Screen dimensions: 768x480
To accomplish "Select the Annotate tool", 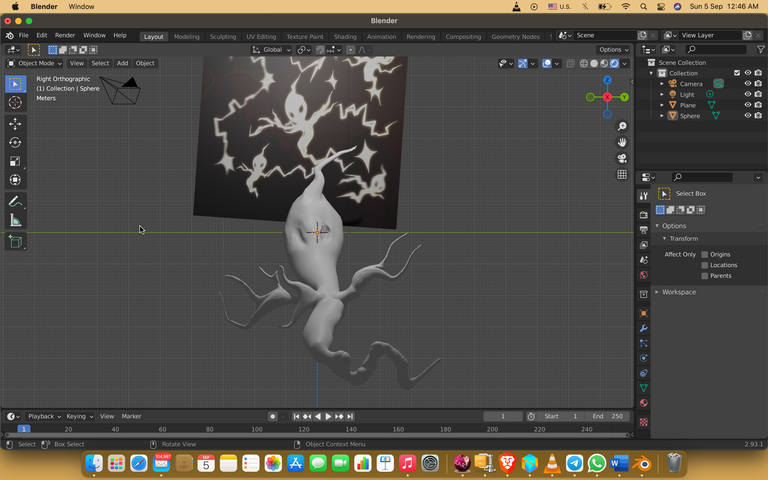I will [x=15, y=201].
